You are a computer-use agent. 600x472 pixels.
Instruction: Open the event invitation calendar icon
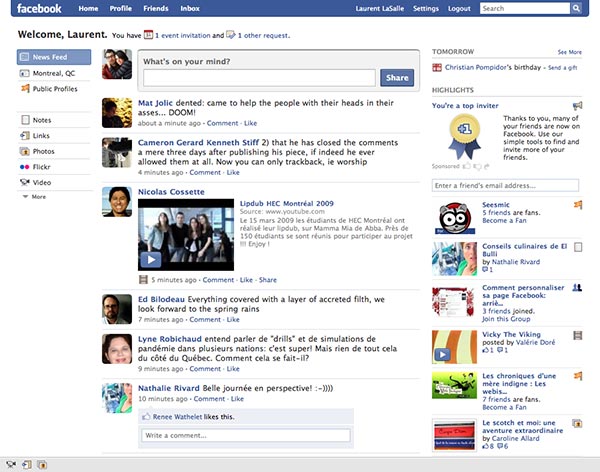[x=148, y=35]
